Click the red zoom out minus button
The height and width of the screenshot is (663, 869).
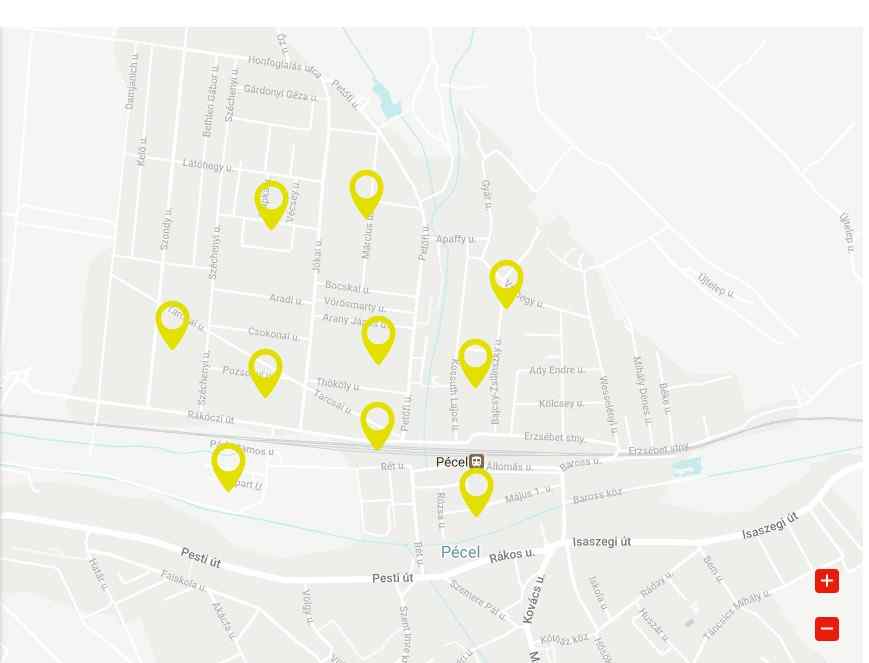pyautogui.click(x=826, y=629)
